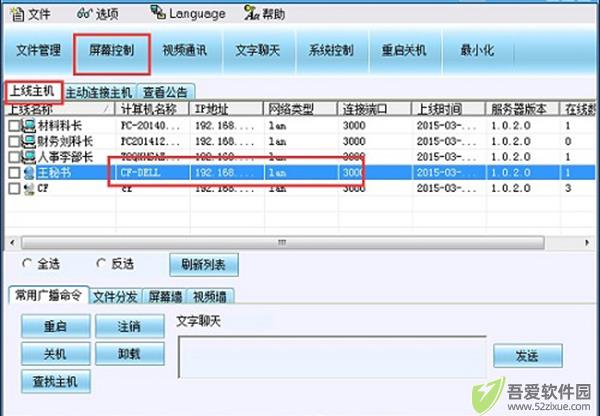The image size is (600, 416).
Task: Click computer icon beside 人事李部长
Action: click(x=28, y=157)
